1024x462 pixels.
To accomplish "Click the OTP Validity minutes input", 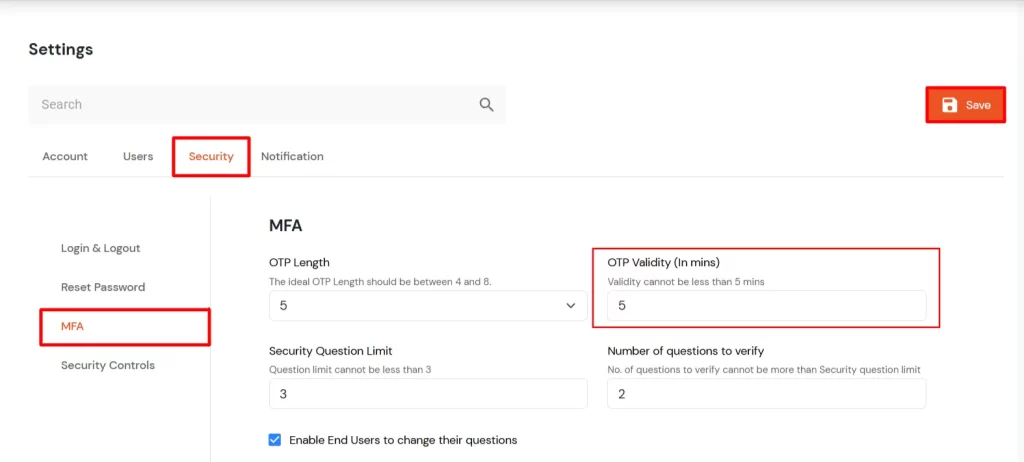I will point(766,305).
